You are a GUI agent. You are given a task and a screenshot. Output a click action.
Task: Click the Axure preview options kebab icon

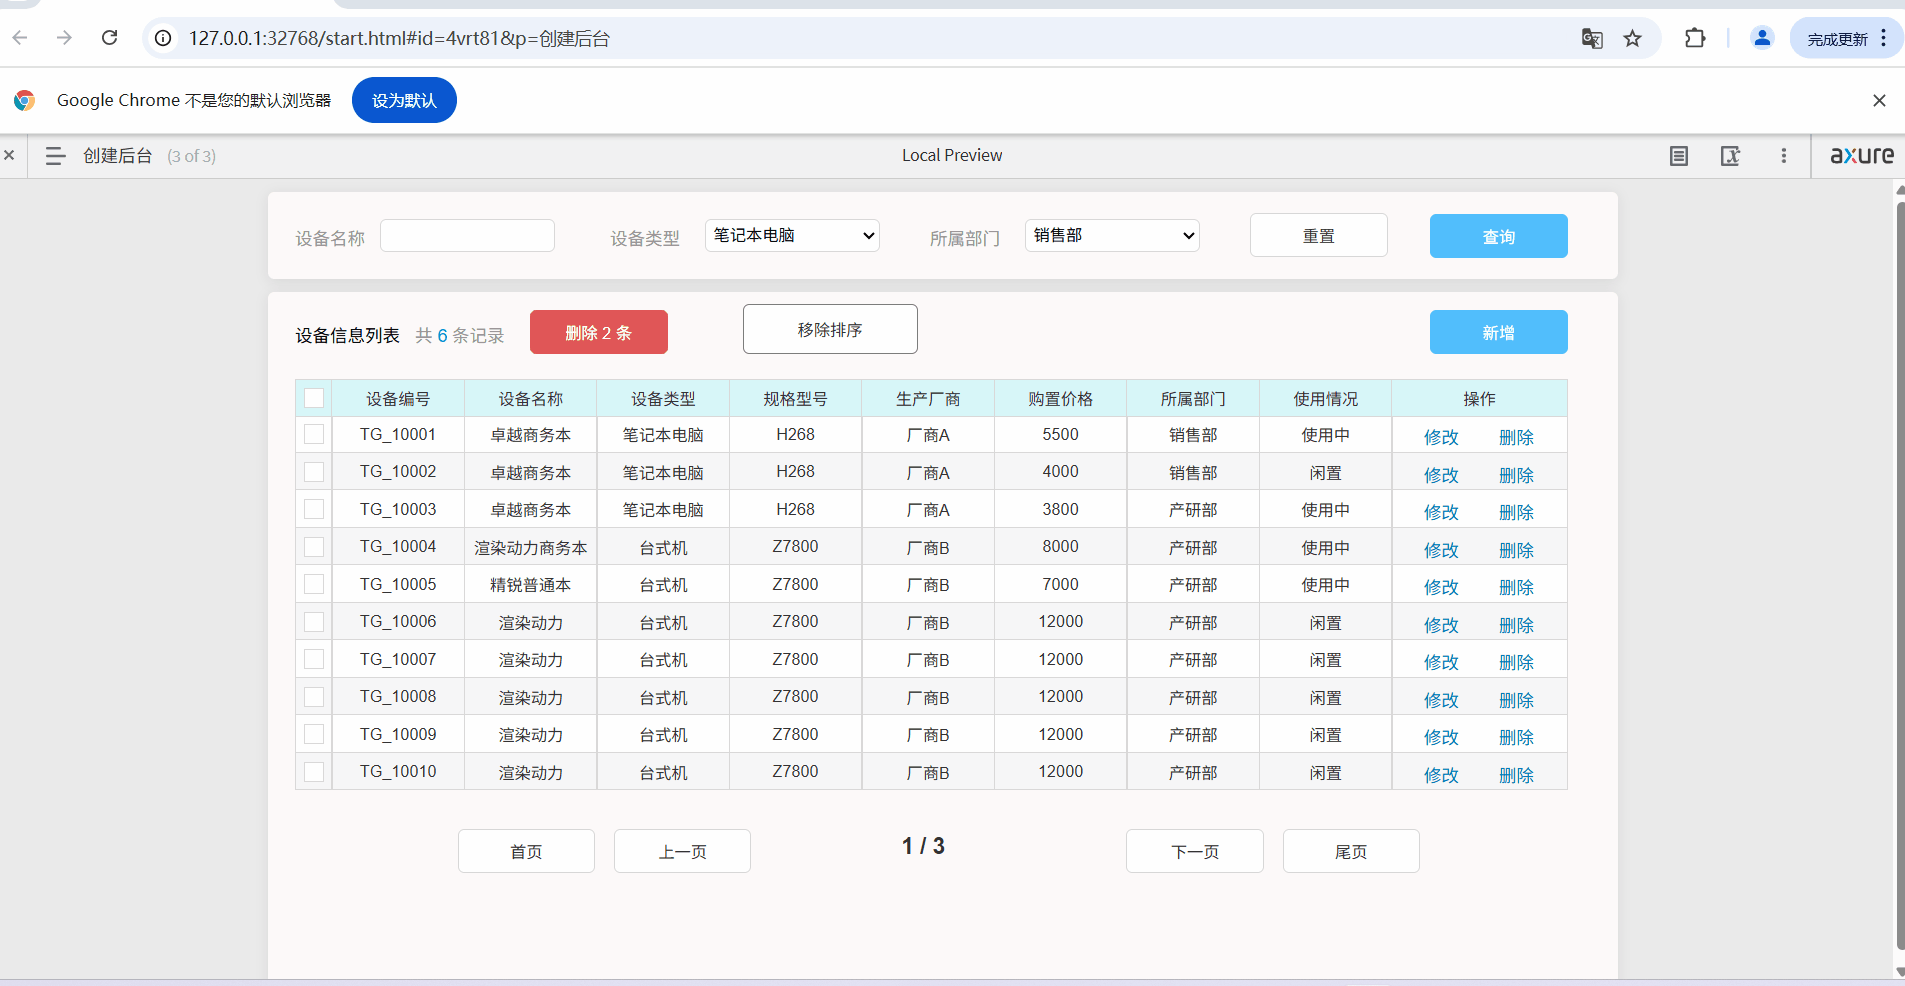click(x=1784, y=156)
